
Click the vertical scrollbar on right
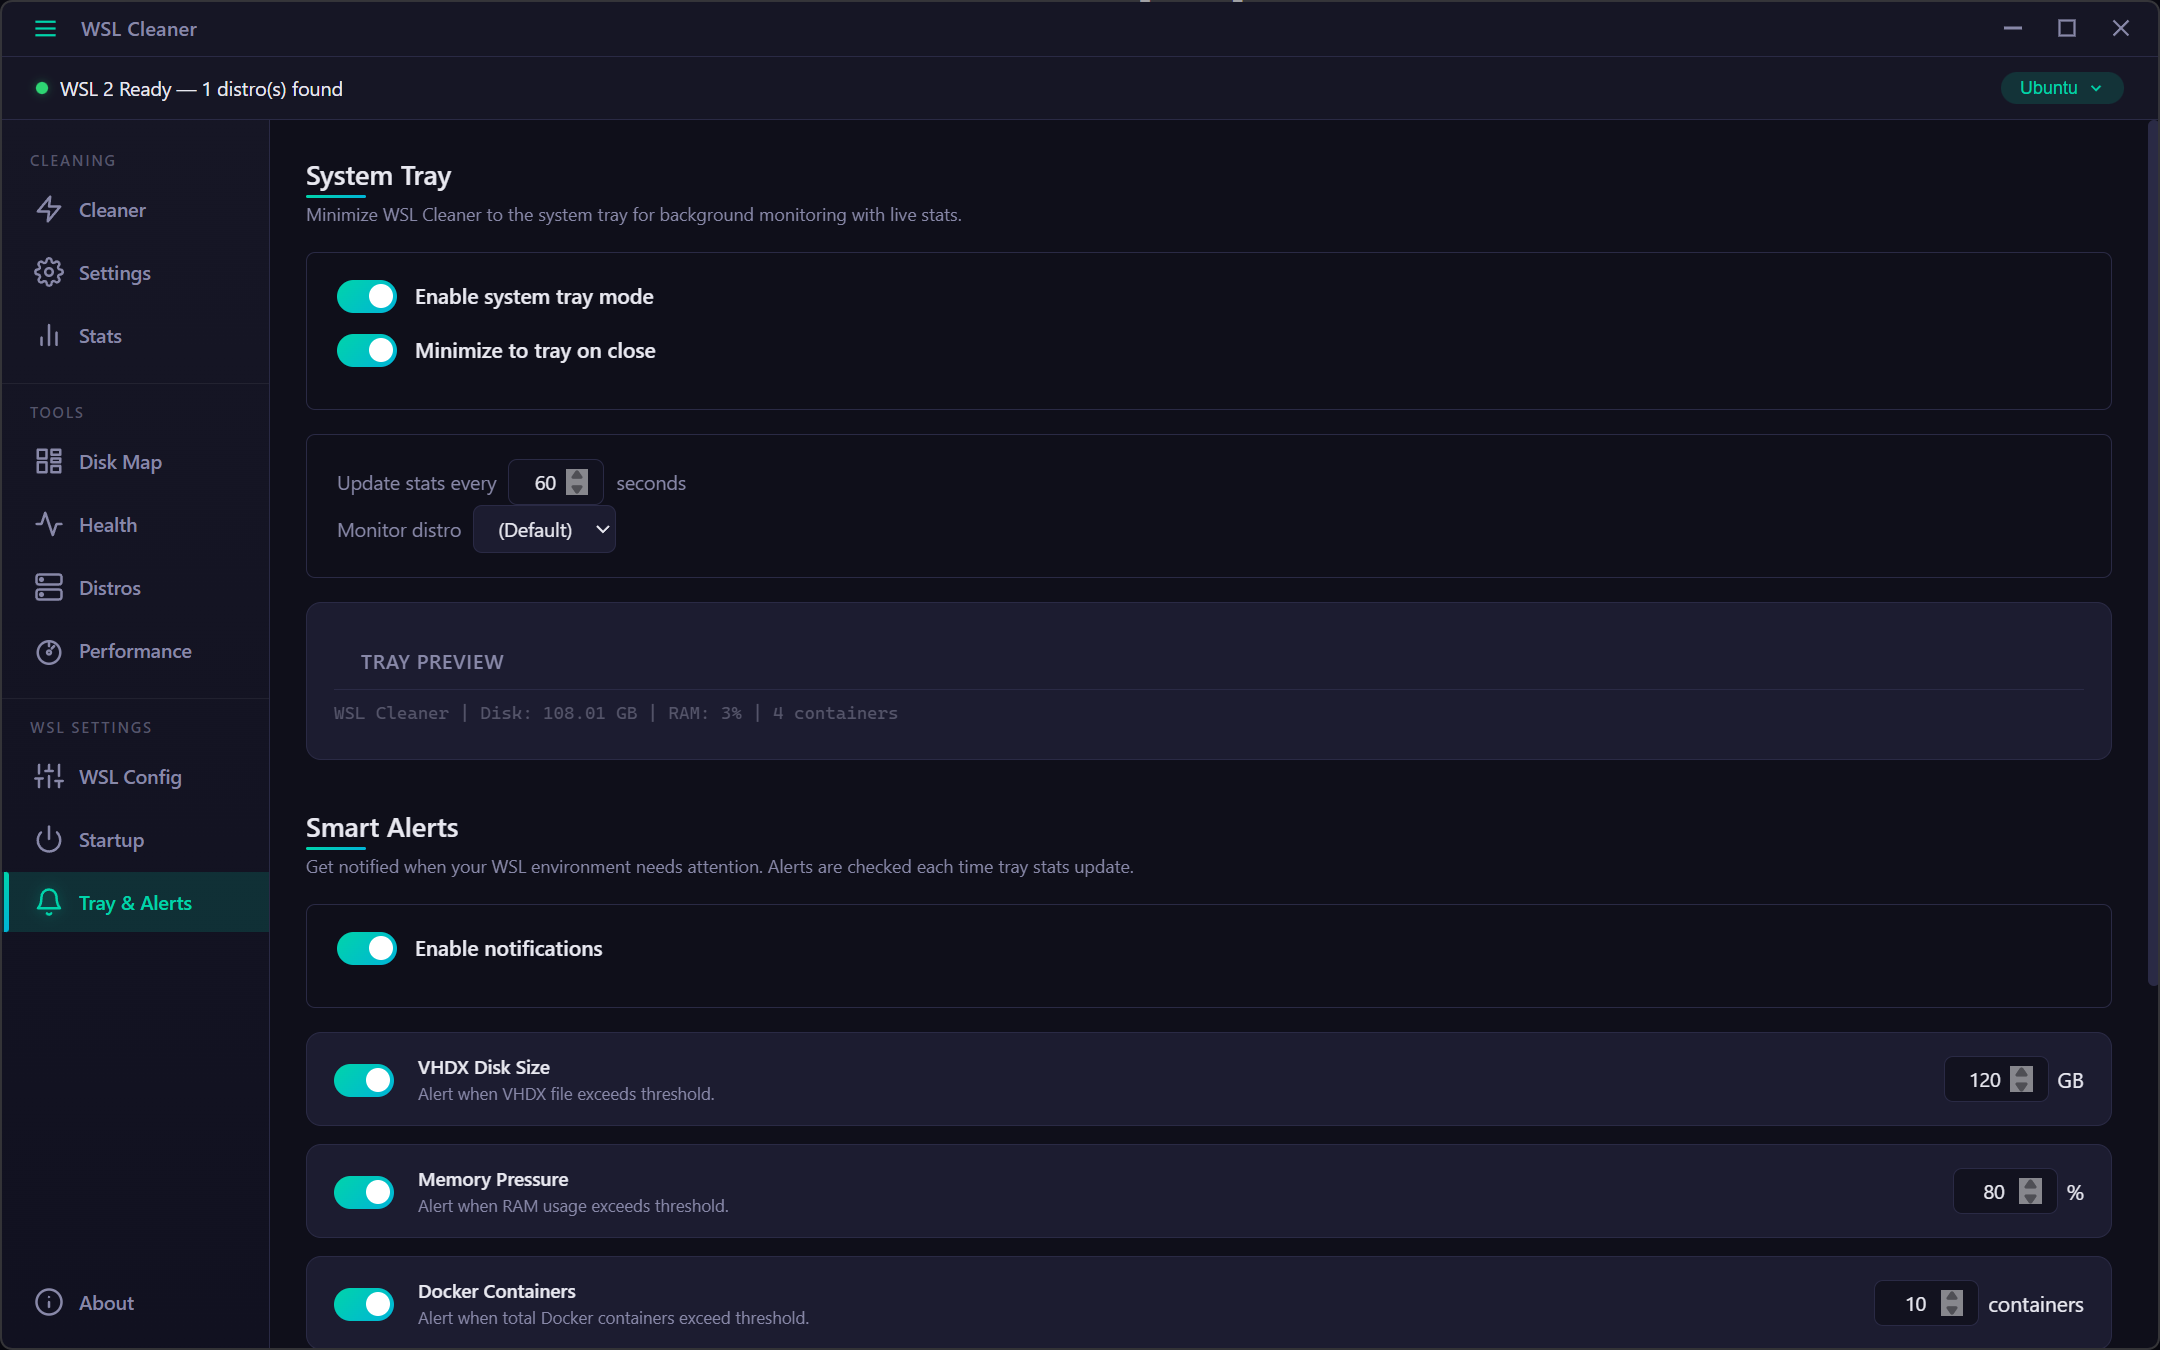tap(2153, 550)
